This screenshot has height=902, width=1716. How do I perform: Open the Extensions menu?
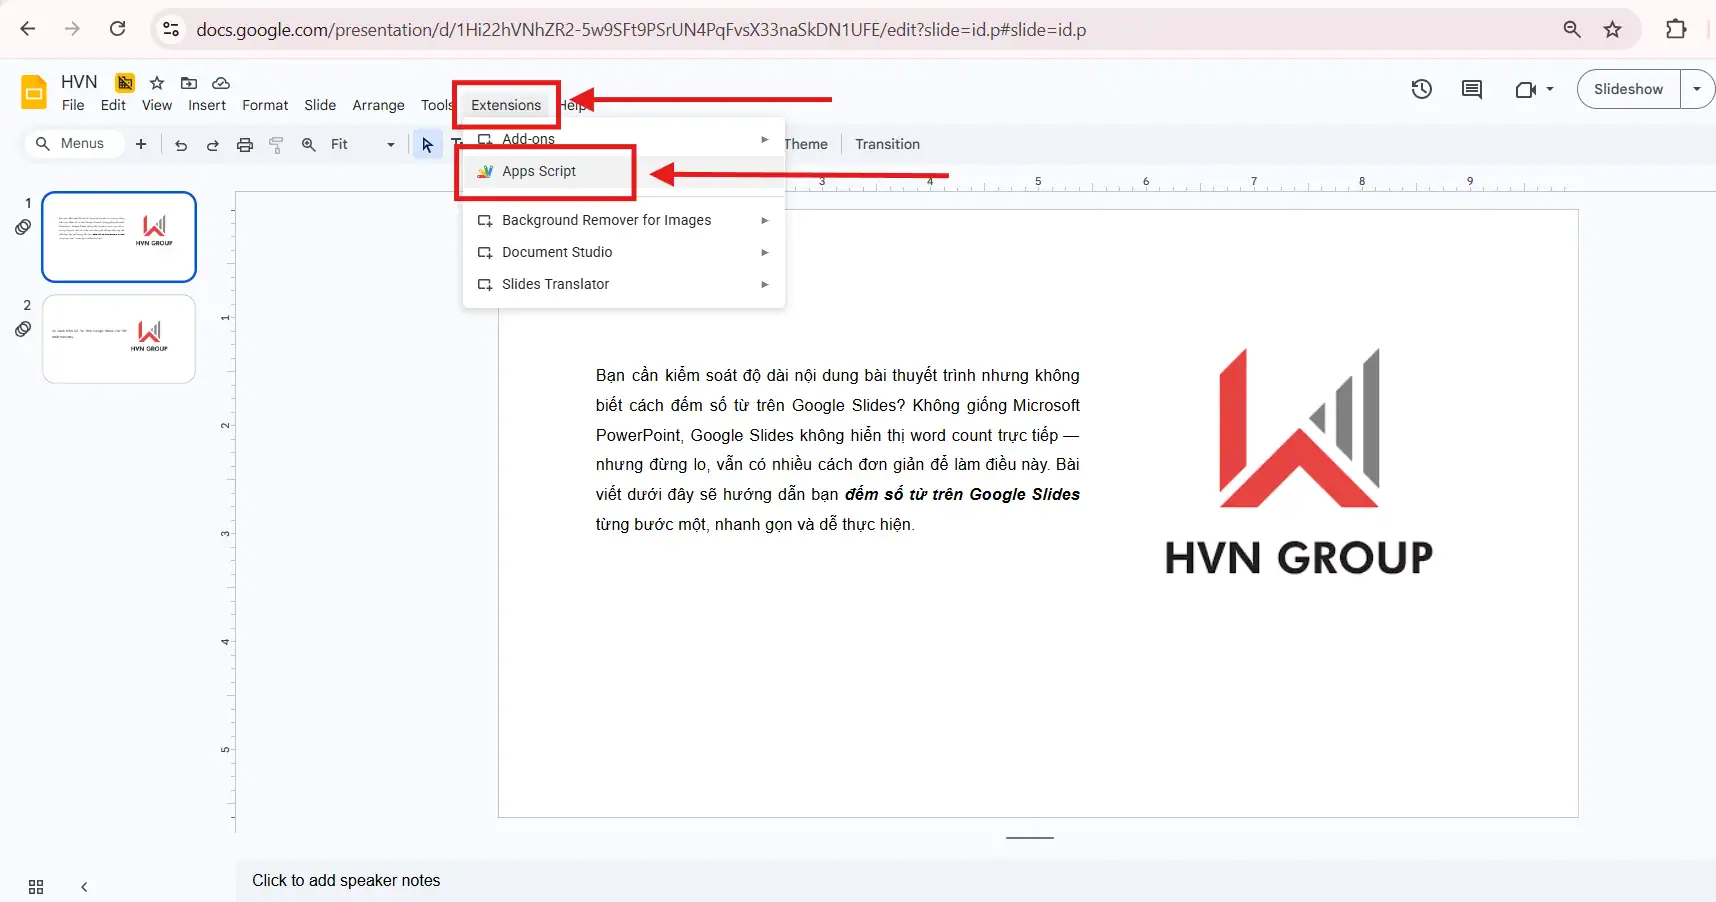click(x=505, y=104)
